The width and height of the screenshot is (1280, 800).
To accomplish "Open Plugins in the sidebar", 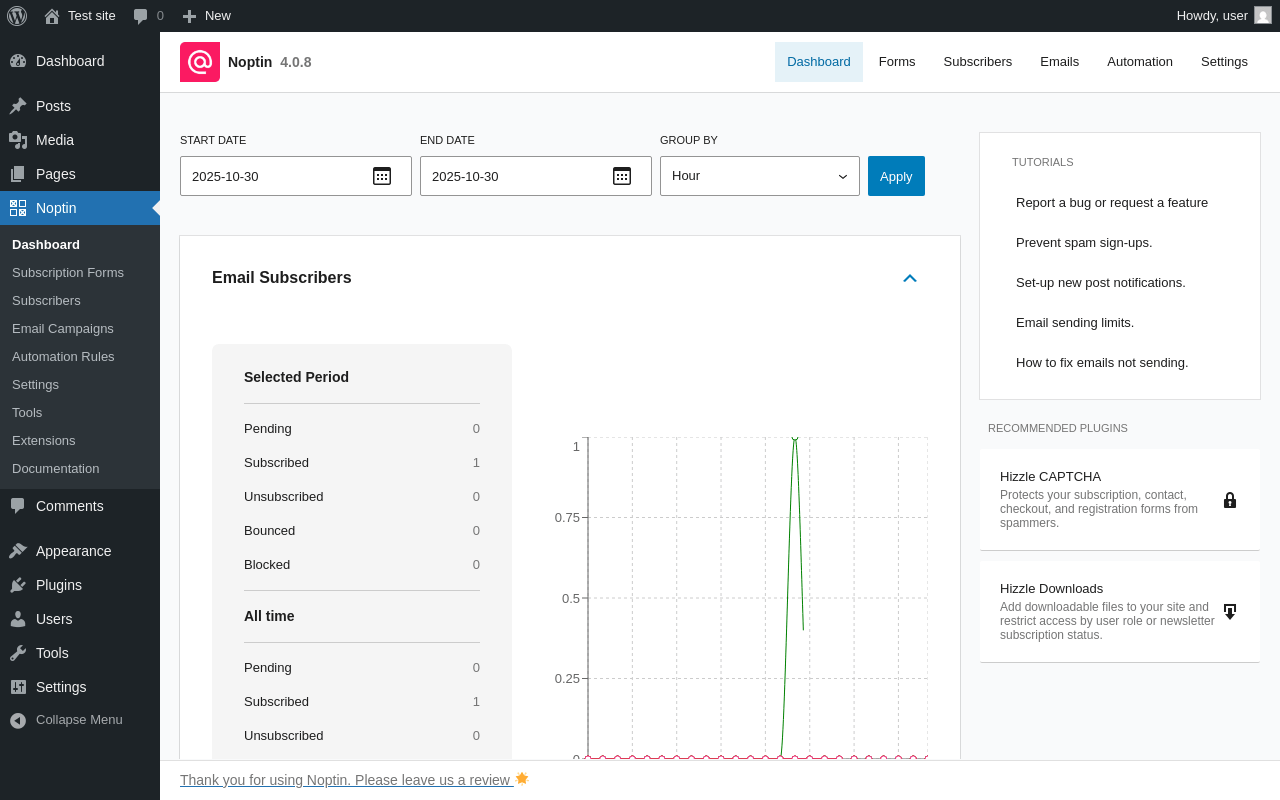I will tap(59, 585).
